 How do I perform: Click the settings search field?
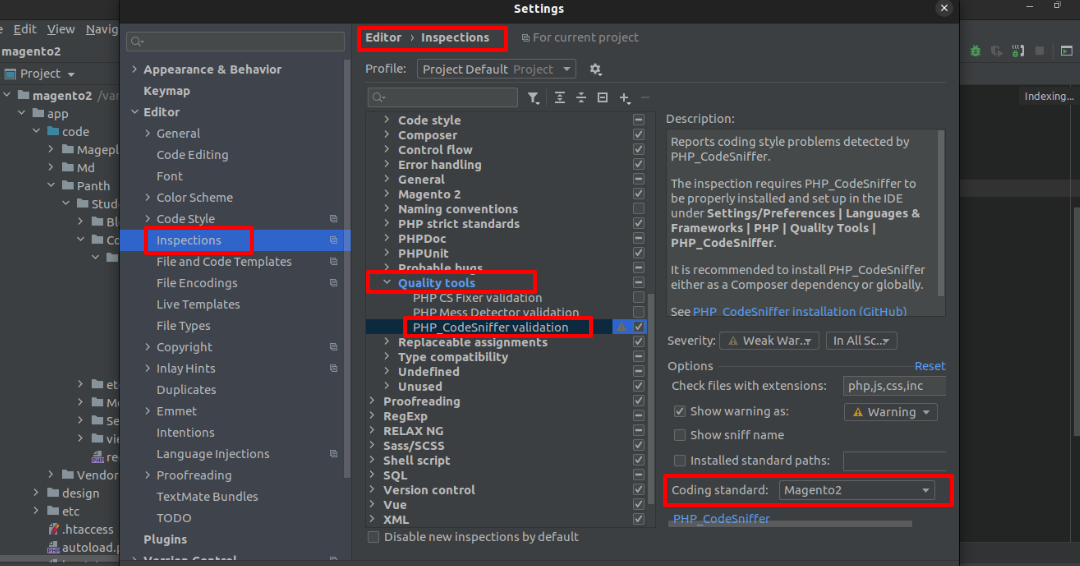pyautogui.click(x=236, y=41)
